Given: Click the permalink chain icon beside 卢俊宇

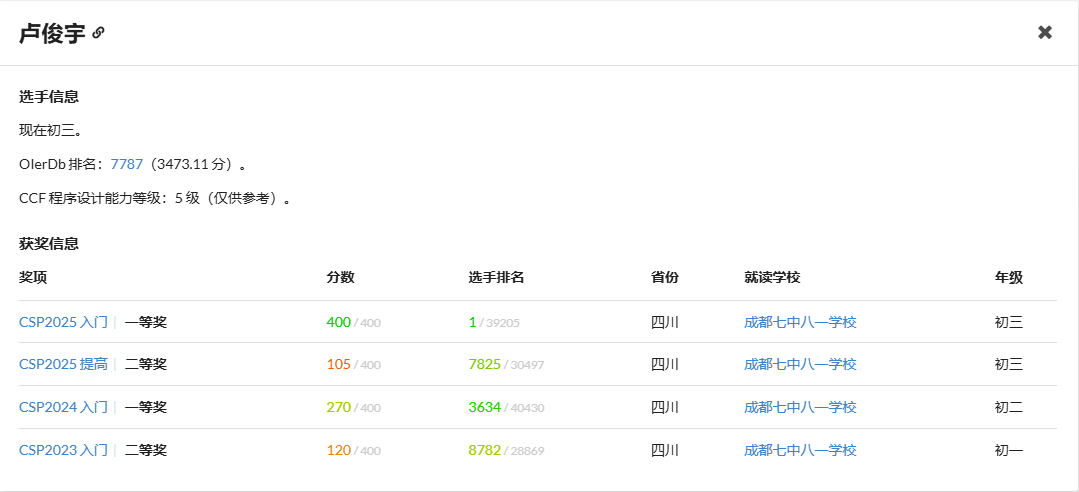Looking at the screenshot, I should click(x=98, y=33).
